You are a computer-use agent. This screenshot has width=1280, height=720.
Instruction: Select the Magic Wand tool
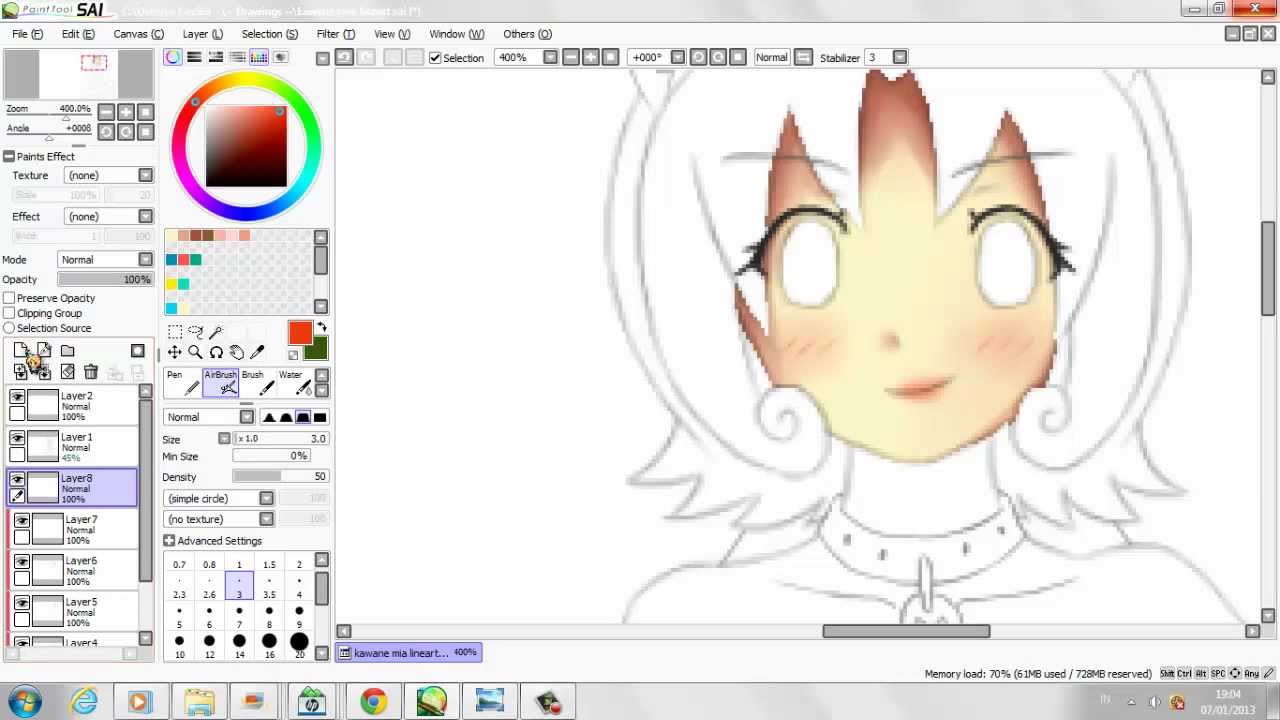coord(216,332)
